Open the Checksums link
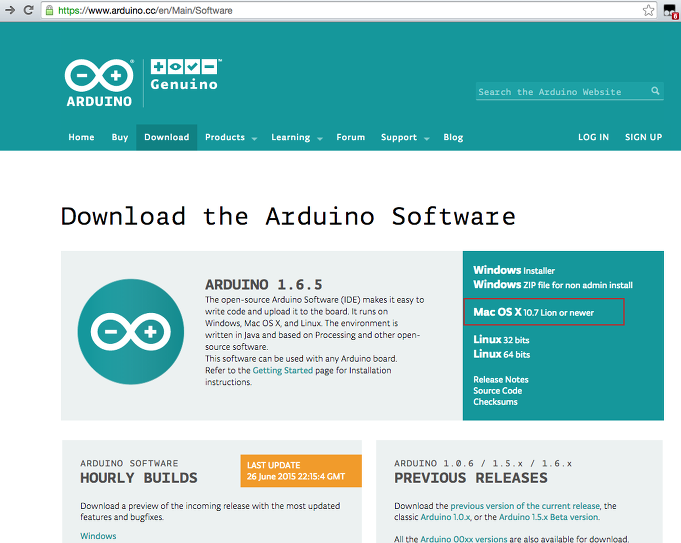 (x=495, y=402)
